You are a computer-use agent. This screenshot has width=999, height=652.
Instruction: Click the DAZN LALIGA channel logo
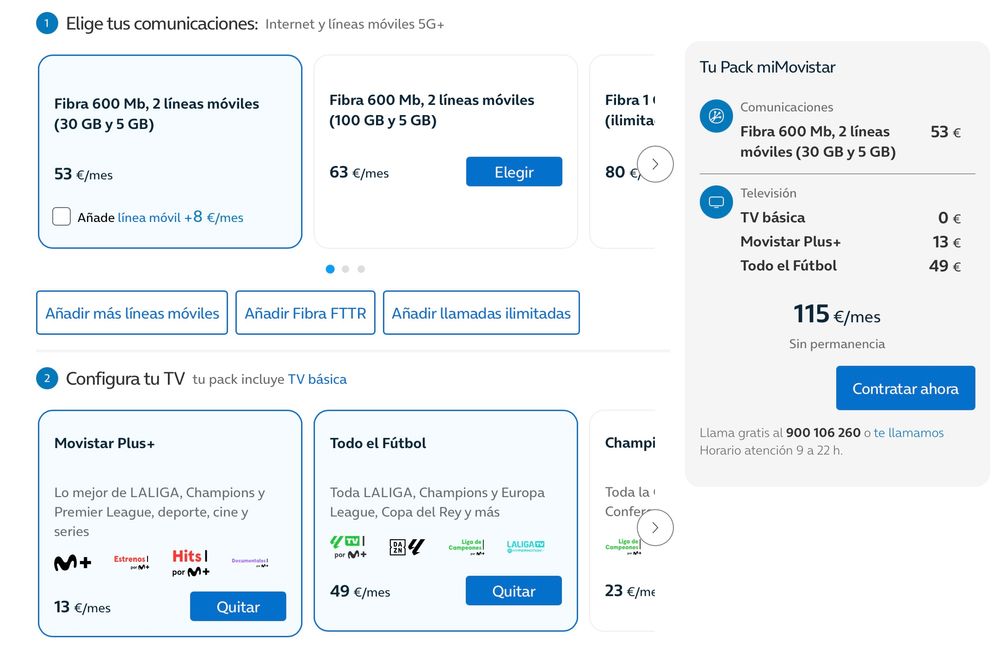coord(407,547)
